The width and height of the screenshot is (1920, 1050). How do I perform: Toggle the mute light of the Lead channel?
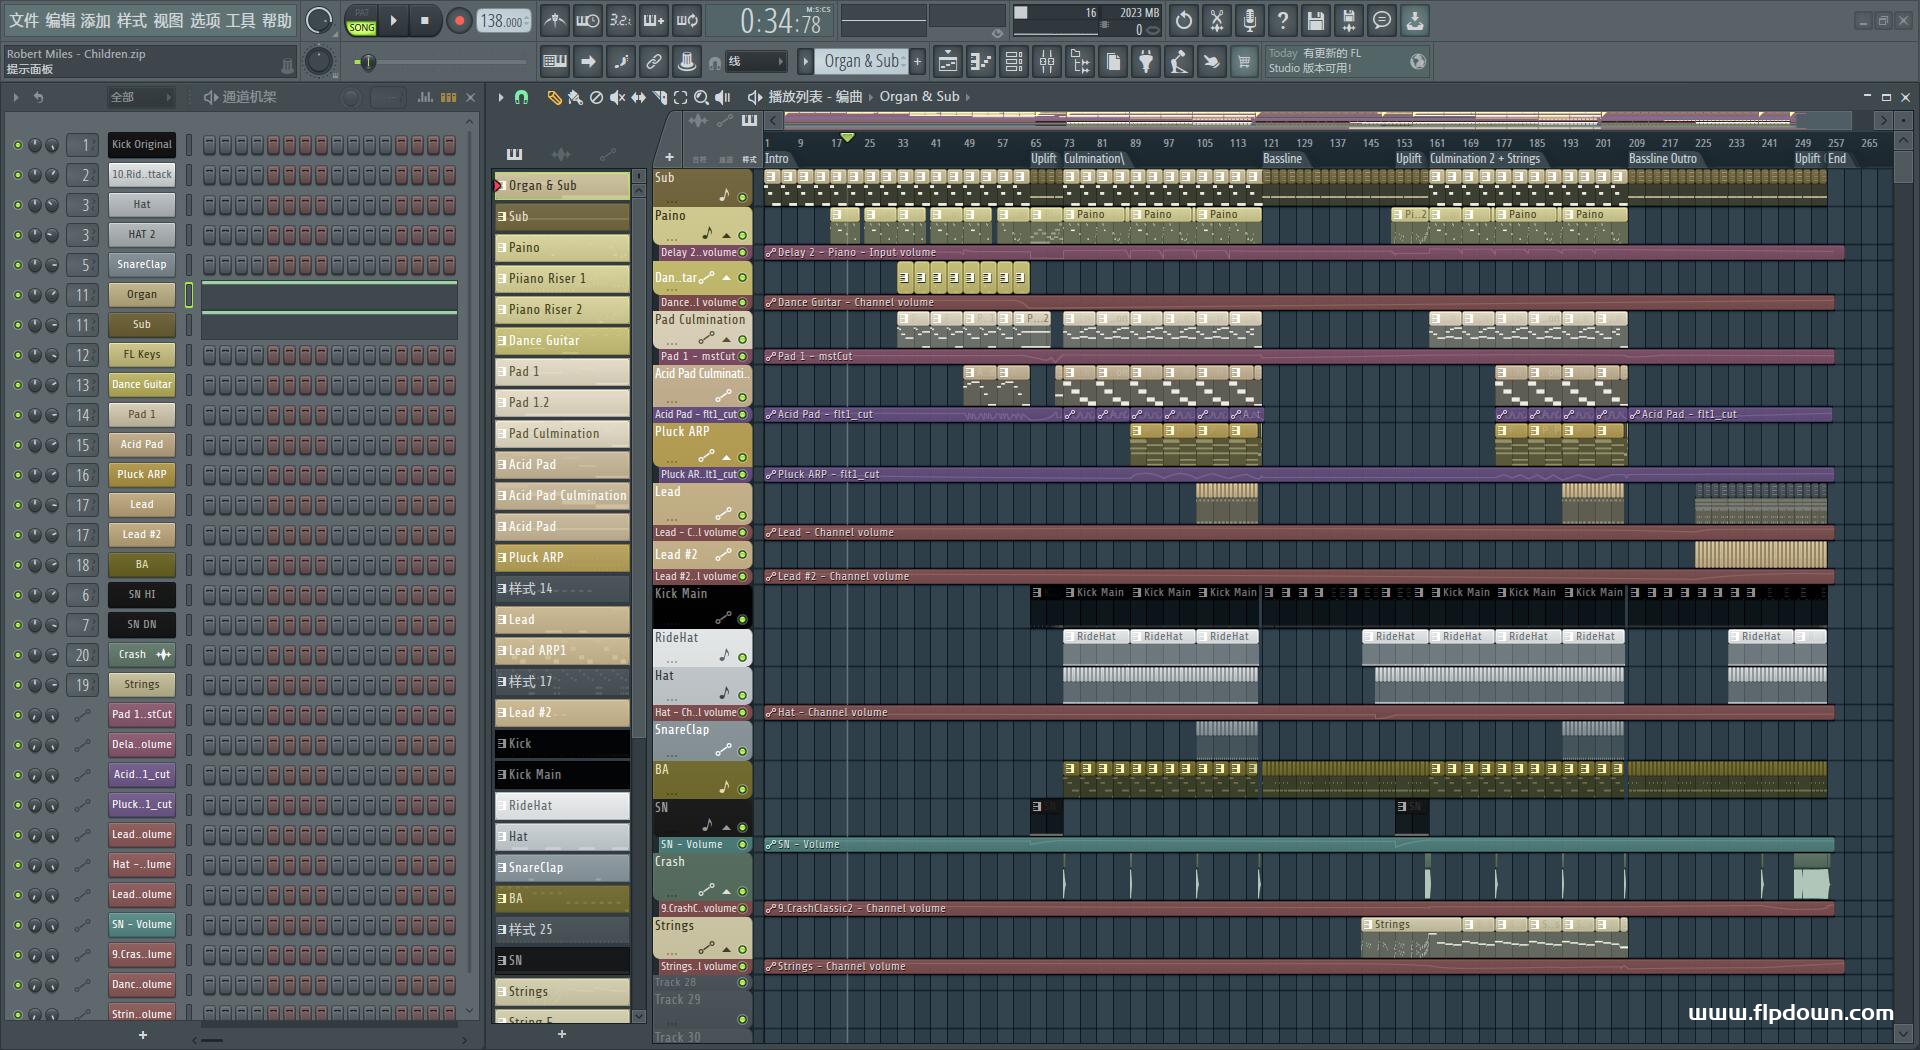coord(17,505)
